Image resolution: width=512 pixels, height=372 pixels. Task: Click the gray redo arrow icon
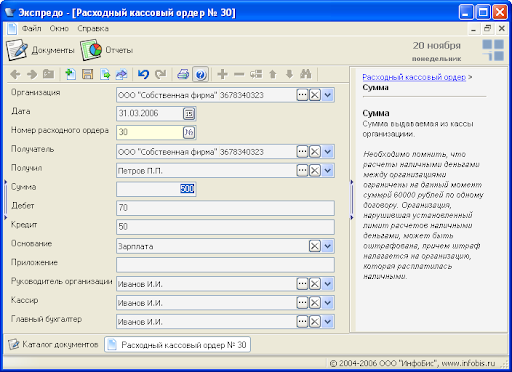pyautogui.click(x=161, y=74)
